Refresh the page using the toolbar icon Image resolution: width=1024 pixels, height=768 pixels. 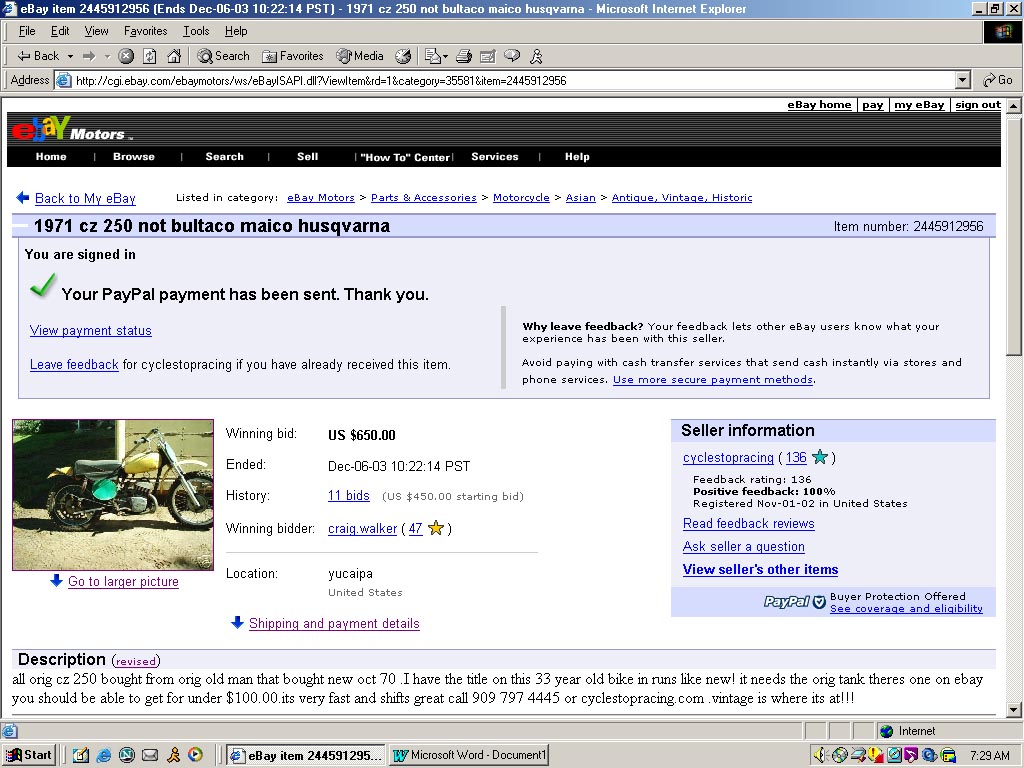pyautogui.click(x=150, y=56)
